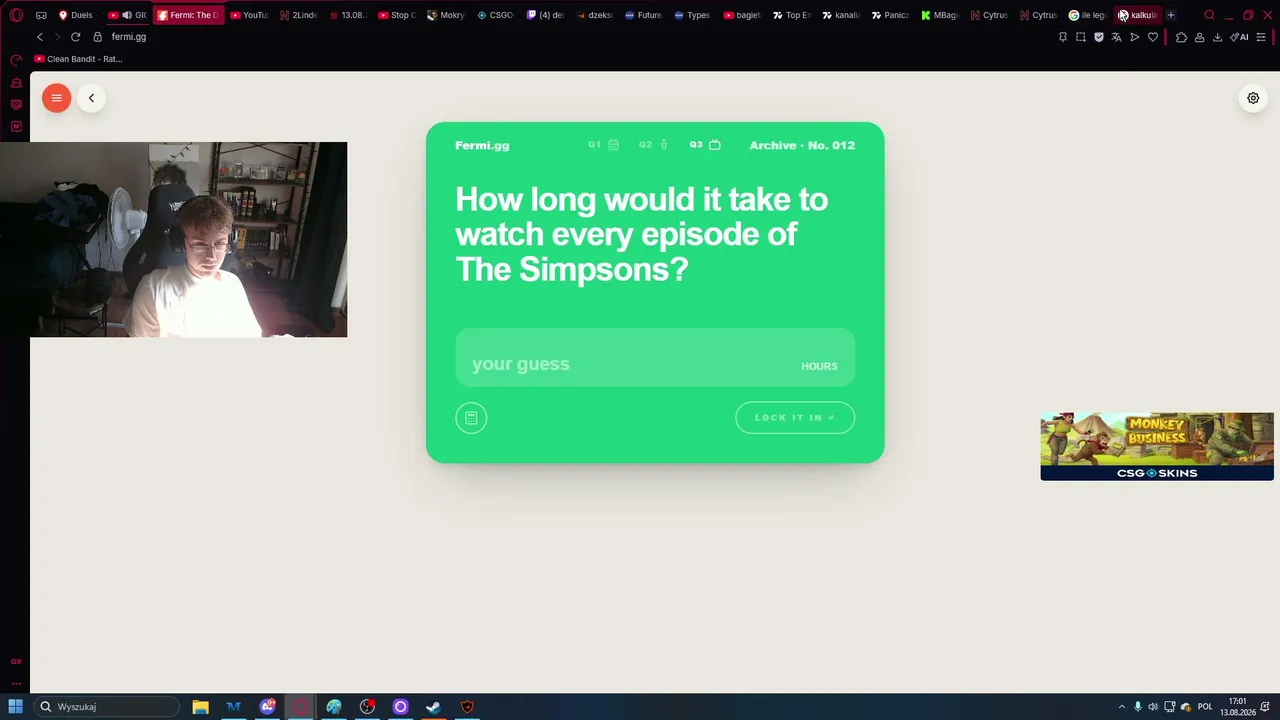Switch to the 2Linde tab
Viewport: 1280px width, 720px height.
pos(299,15)
